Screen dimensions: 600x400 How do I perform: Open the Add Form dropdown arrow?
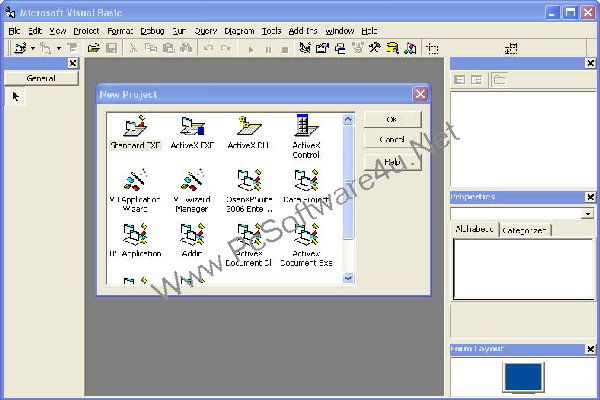coord(59,48)
